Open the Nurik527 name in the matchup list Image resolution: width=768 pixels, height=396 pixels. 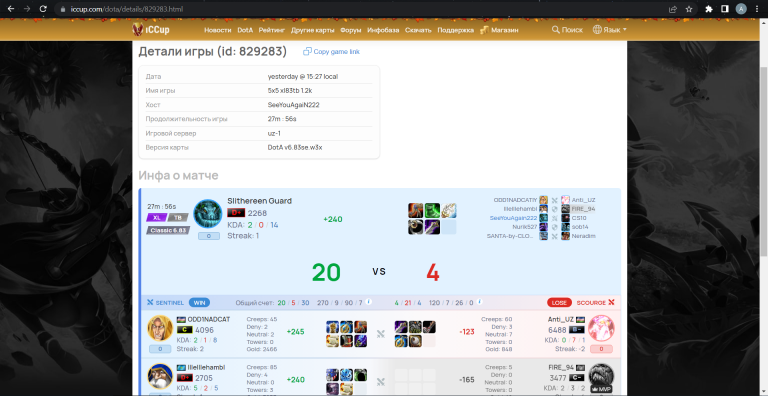click(525, 227)
